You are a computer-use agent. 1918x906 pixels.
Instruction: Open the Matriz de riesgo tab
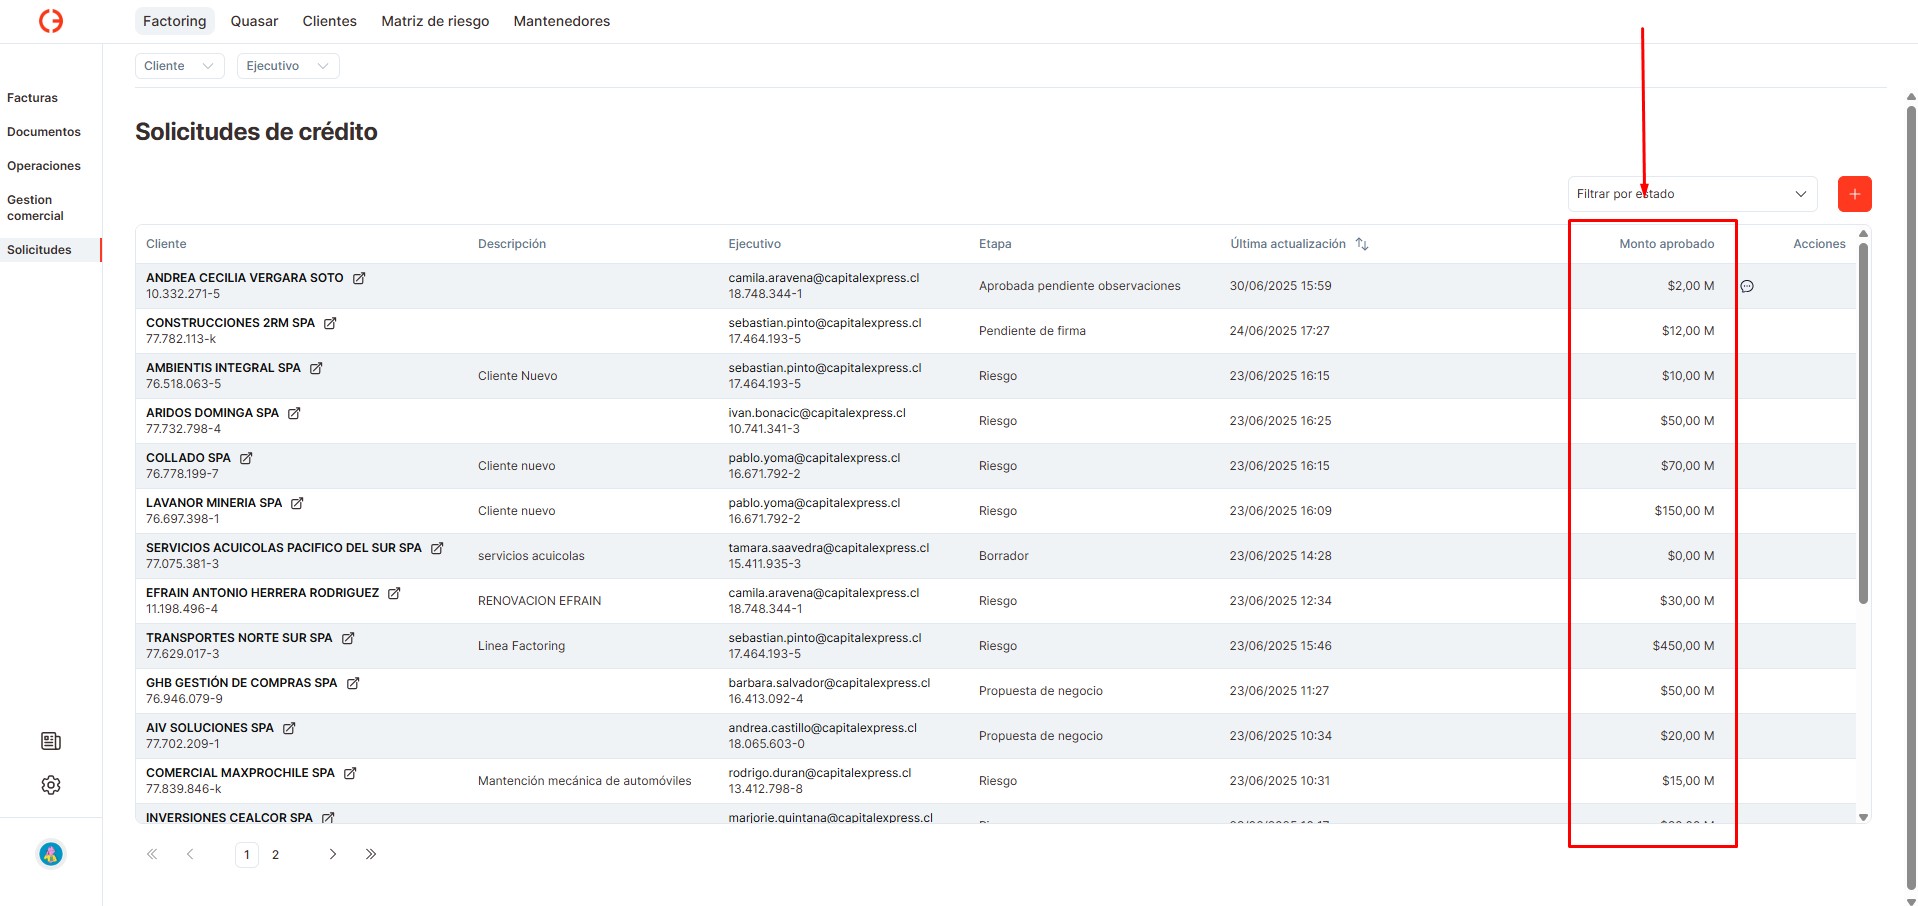(x=435, y=21)
